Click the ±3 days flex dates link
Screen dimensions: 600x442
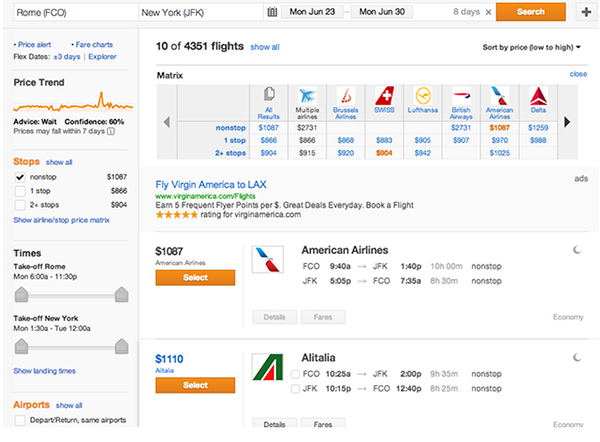67,57
